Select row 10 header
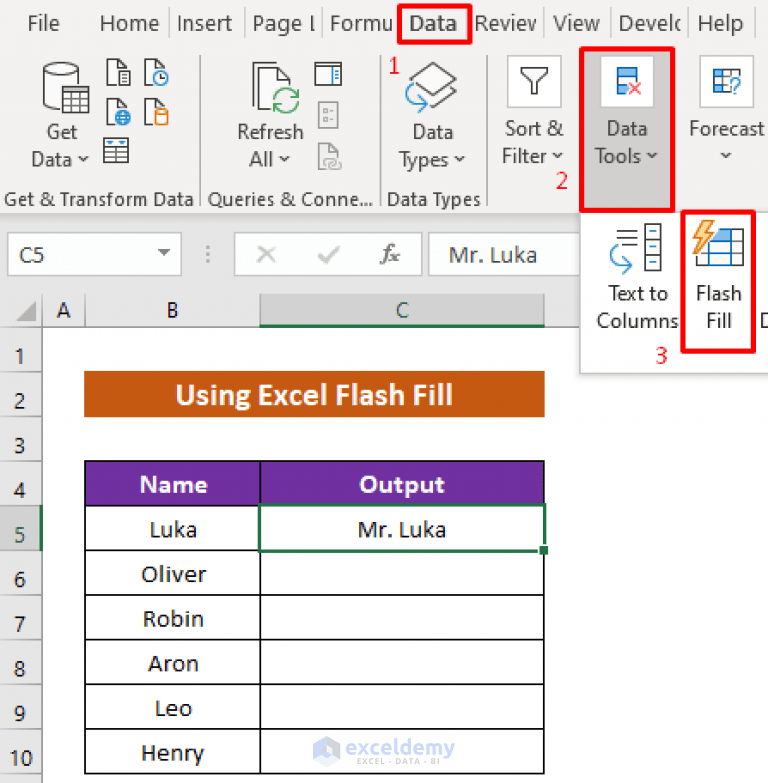The width and height of the screenshot is (768, 783). (x=20, y=752)
